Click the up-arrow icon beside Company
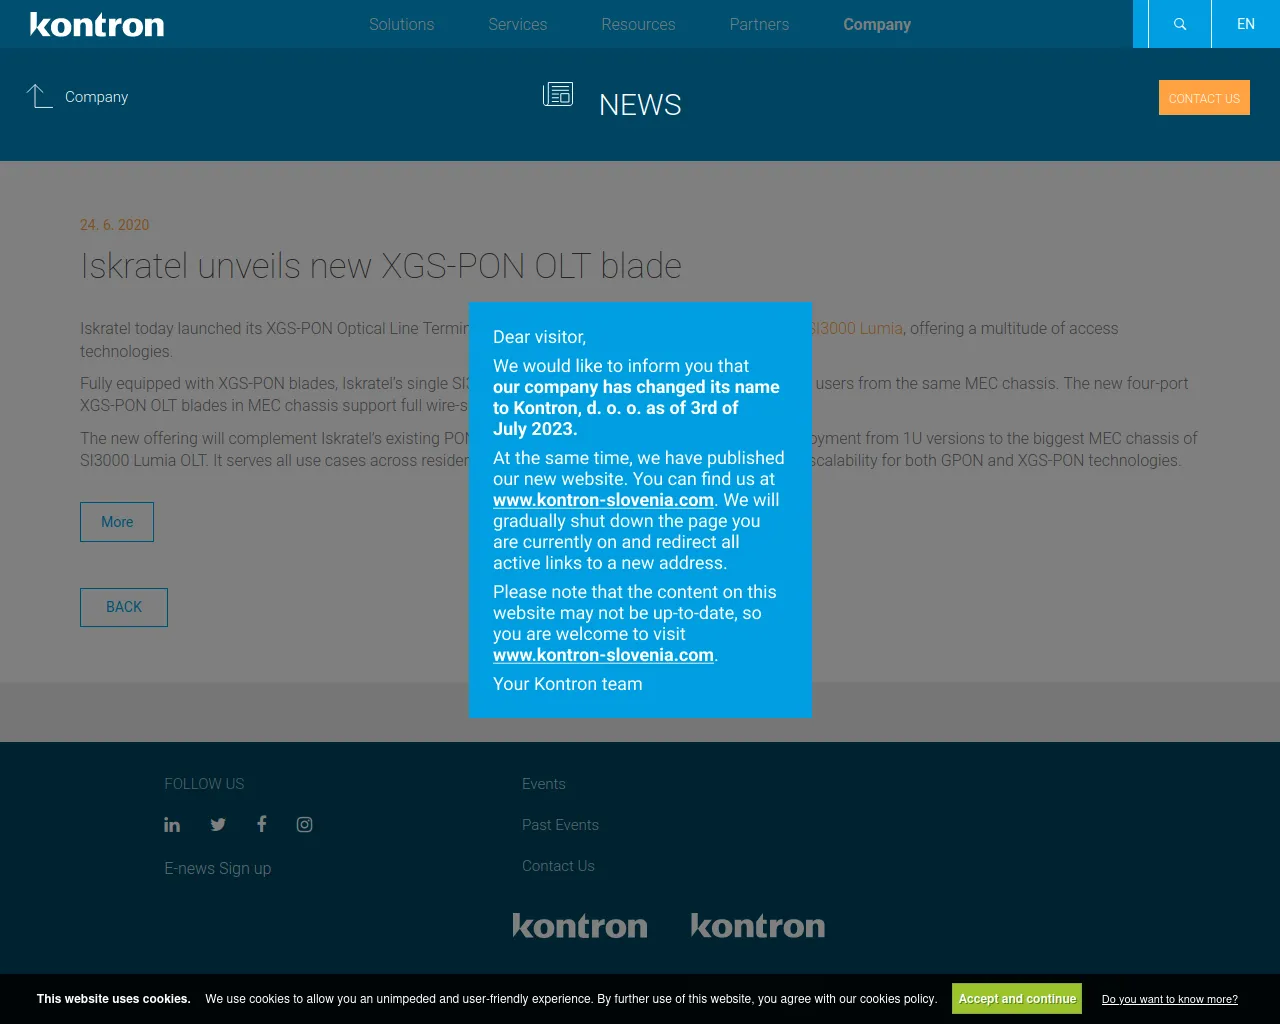The height and width of the screenshot is (1024, 1280). tap(39, 97)
